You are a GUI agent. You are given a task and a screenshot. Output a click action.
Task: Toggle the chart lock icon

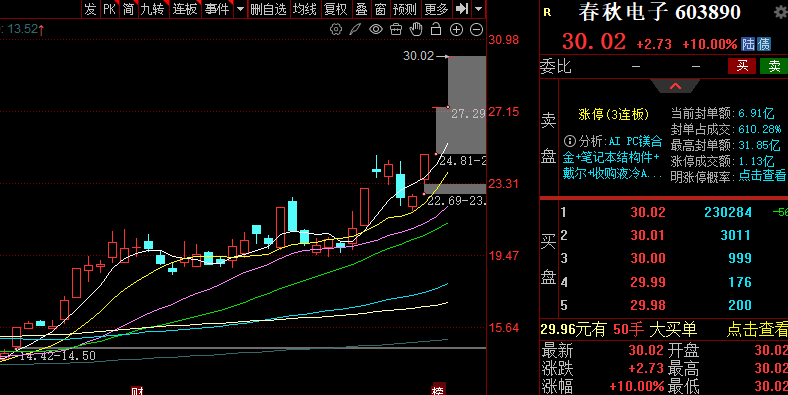436,29
